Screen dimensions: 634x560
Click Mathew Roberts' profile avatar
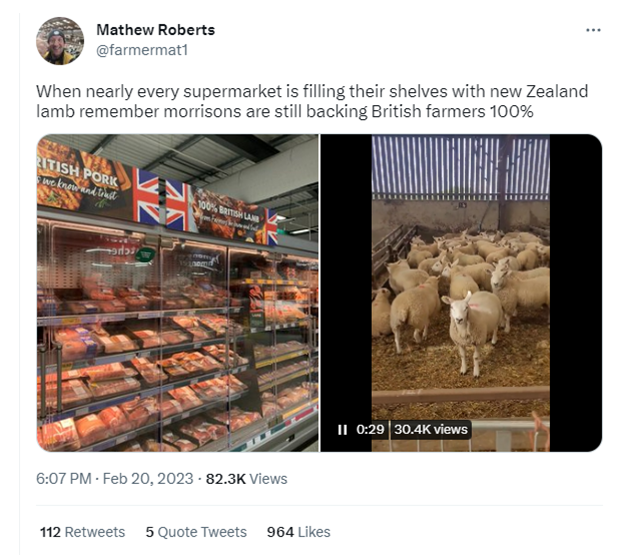pyautogui.click(x=60, y=40)
